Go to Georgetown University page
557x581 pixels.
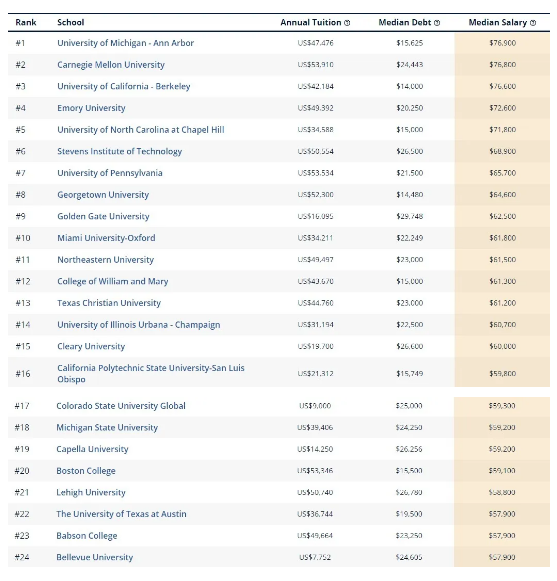[x=103, y=195]
